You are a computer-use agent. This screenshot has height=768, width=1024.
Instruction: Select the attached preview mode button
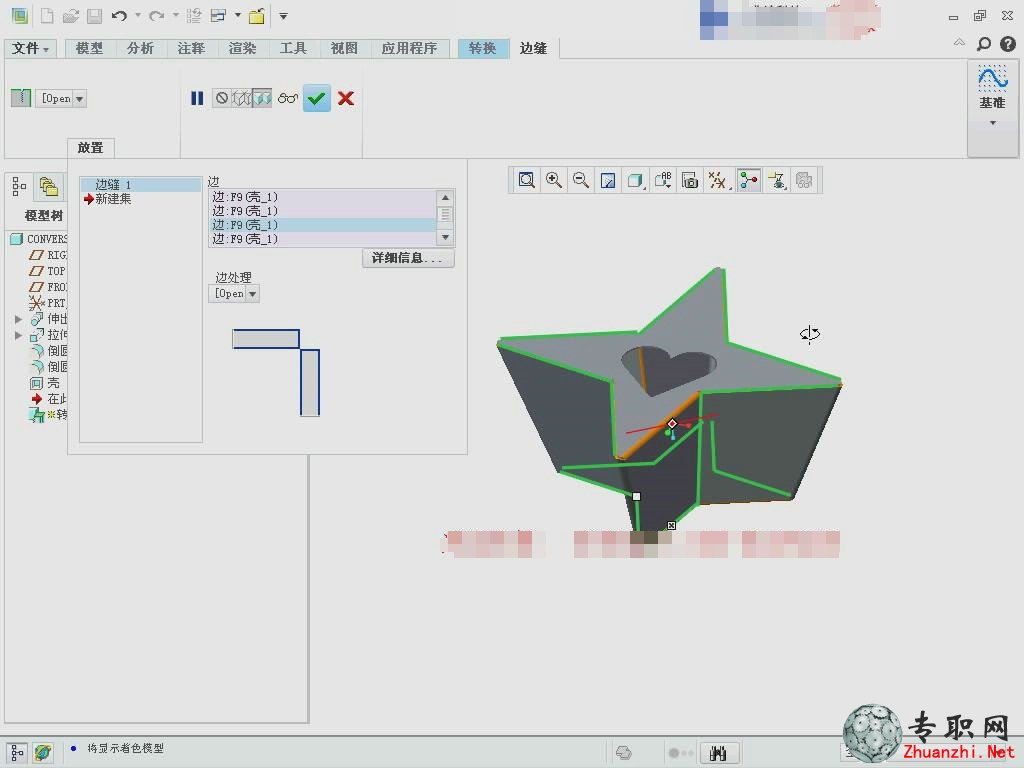pyautogui.click(x=262, y=98)
